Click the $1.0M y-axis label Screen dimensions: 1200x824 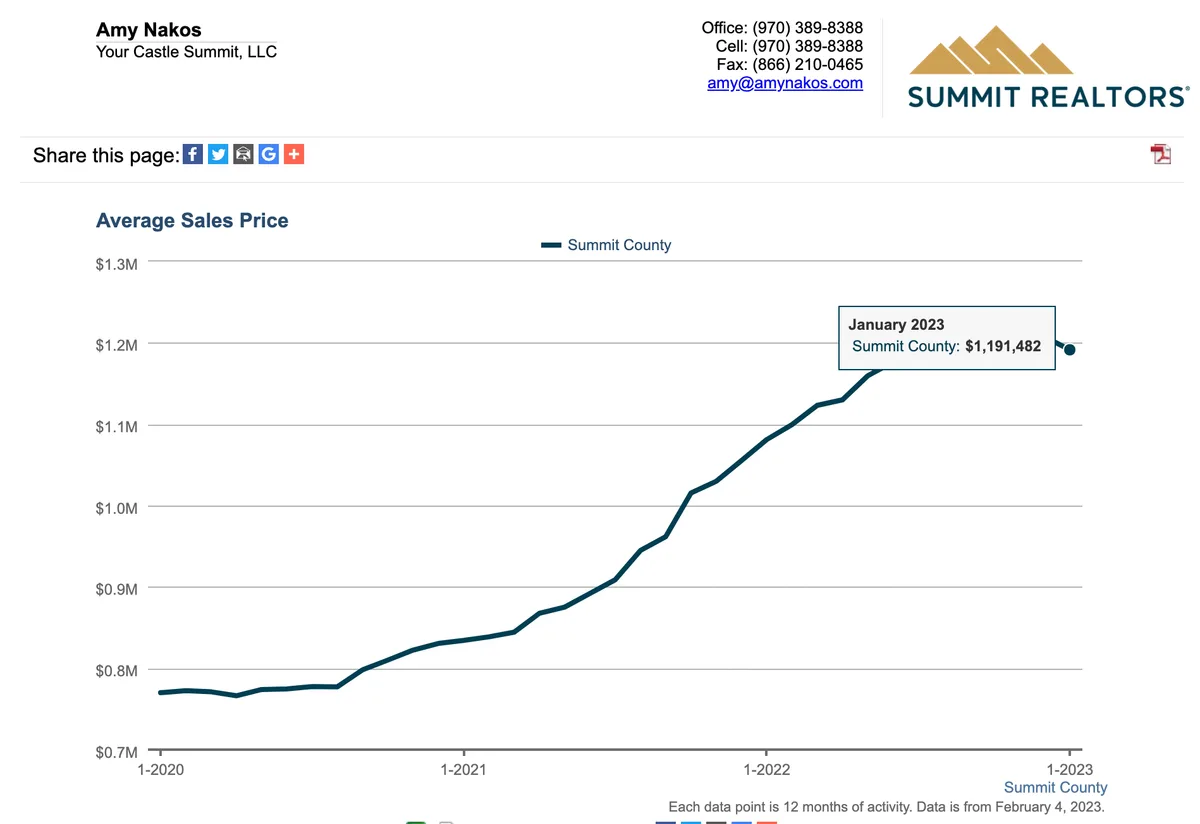pyautogui.click(x=116, y=507)
